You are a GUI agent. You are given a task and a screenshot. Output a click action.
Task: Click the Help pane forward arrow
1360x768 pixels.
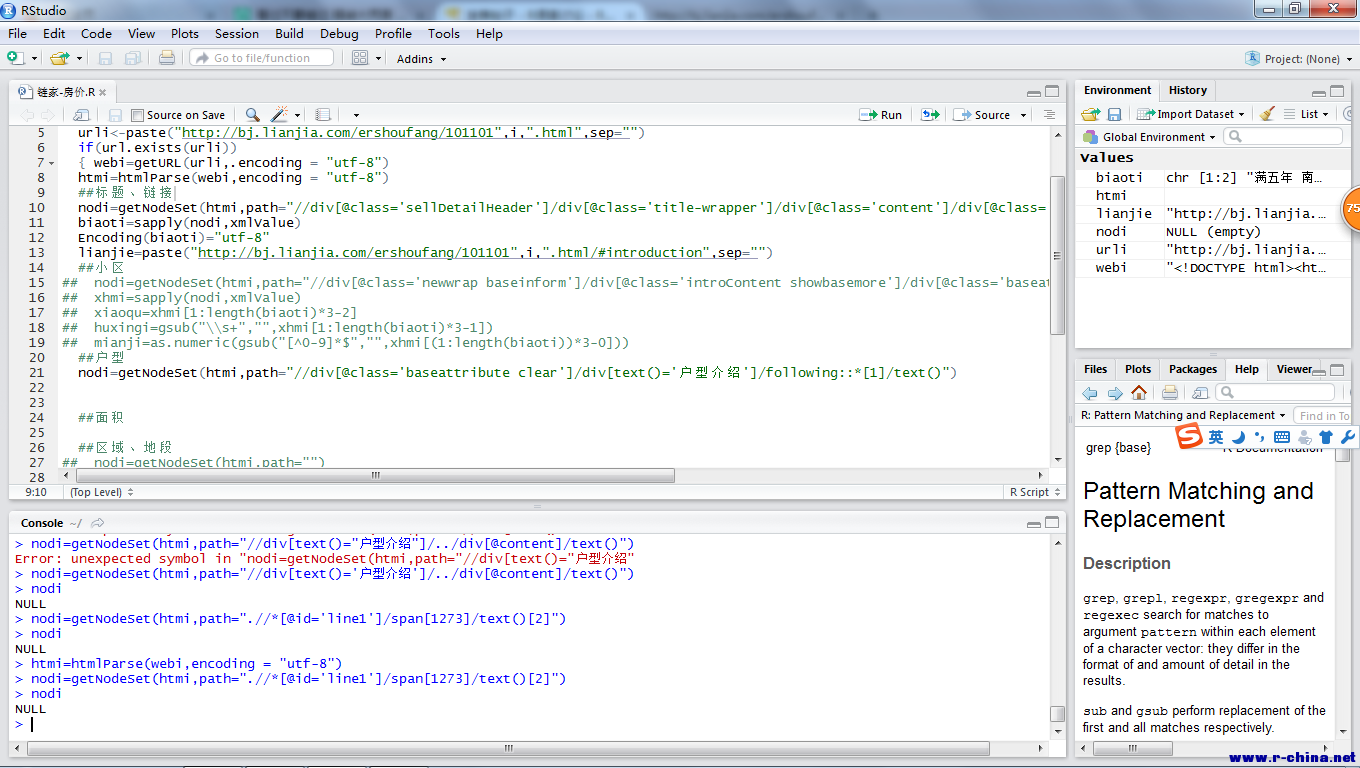point(1114,393)
